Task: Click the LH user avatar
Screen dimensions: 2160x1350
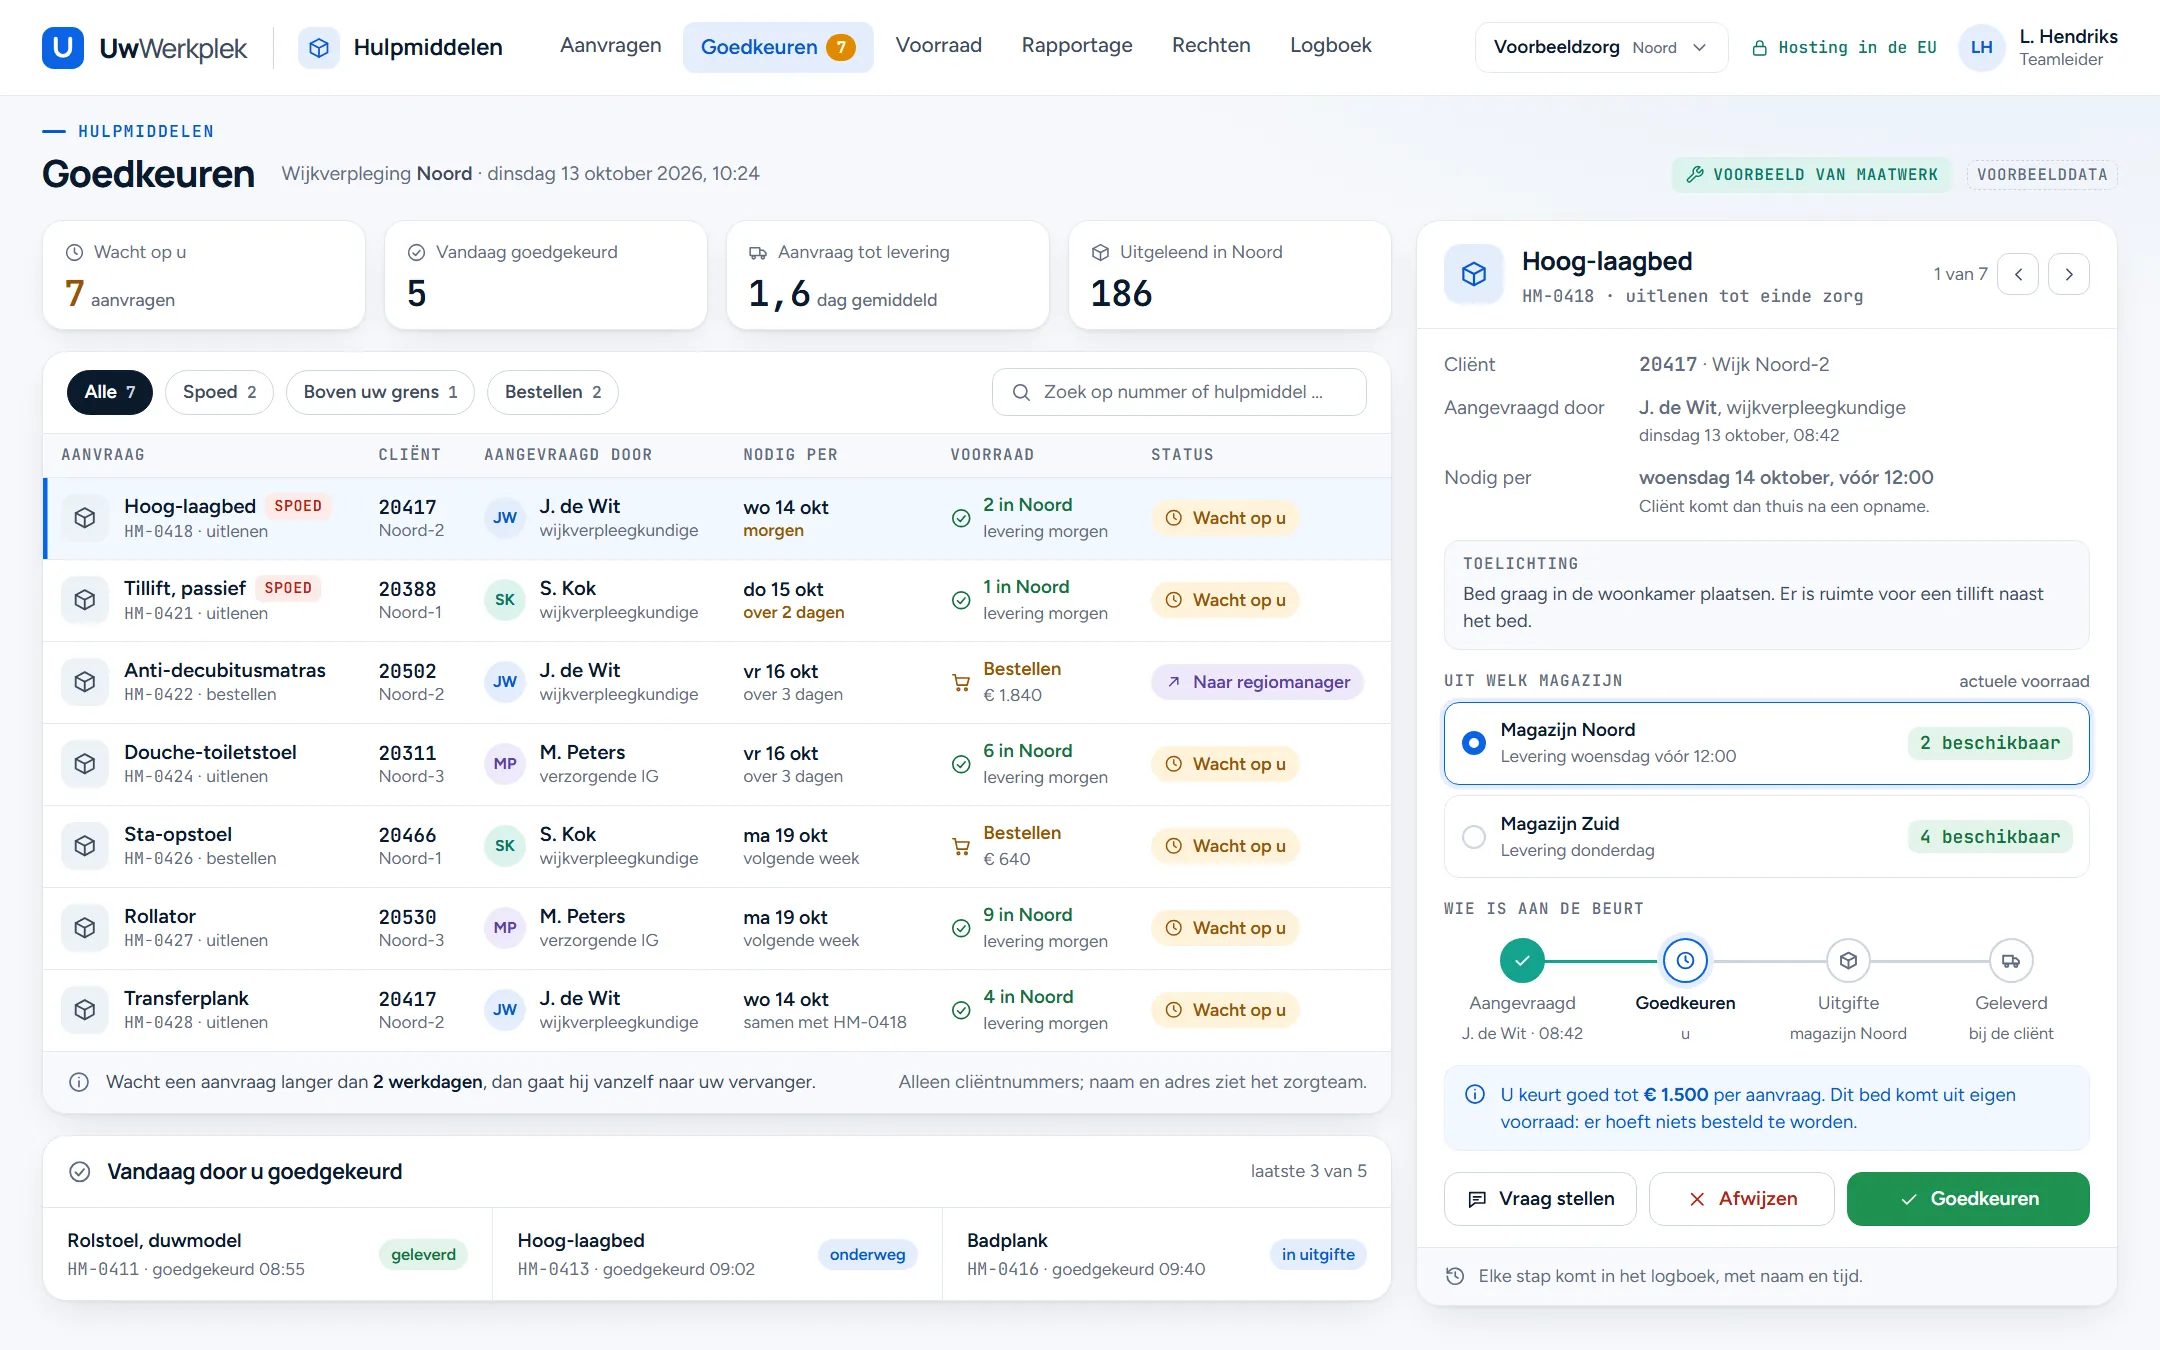Action: [1981, 47]
